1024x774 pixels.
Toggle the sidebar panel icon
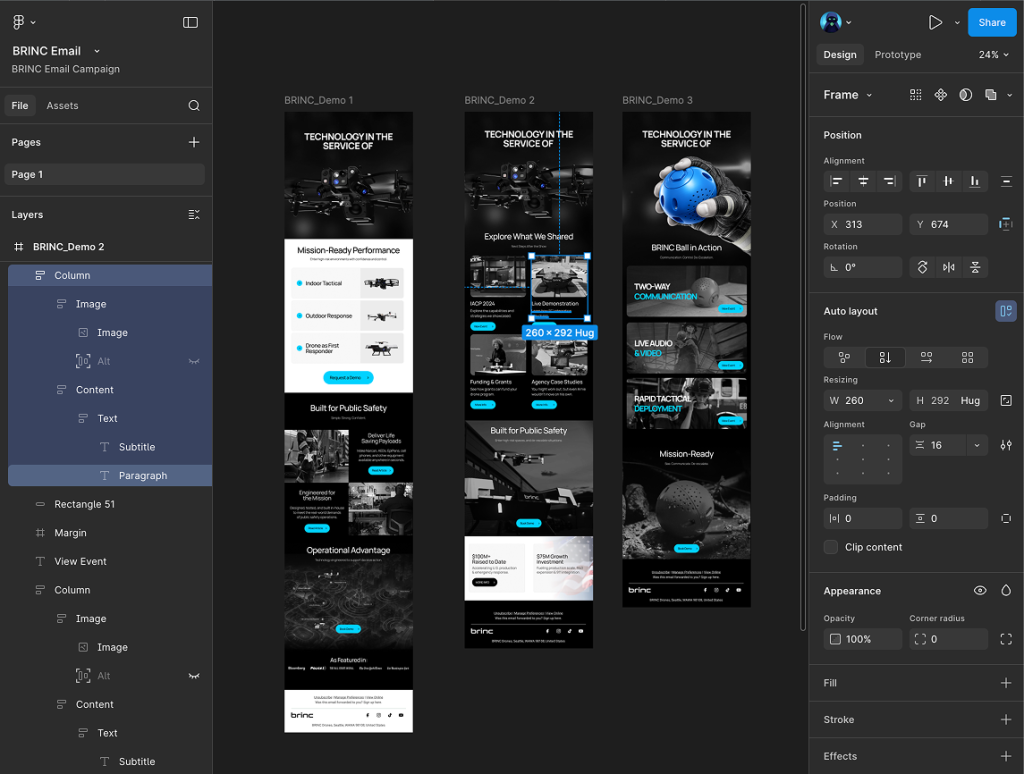(190, 22)
